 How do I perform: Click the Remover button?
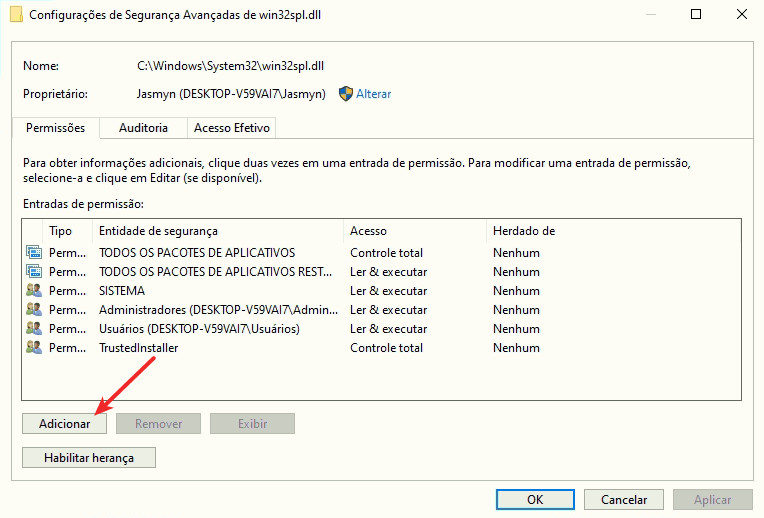tap(158, 423)
